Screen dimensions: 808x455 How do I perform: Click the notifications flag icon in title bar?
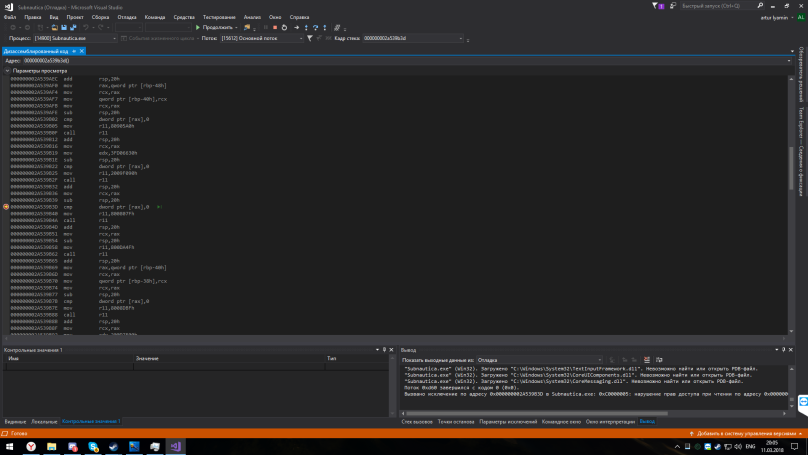click(x=657, y=6)
